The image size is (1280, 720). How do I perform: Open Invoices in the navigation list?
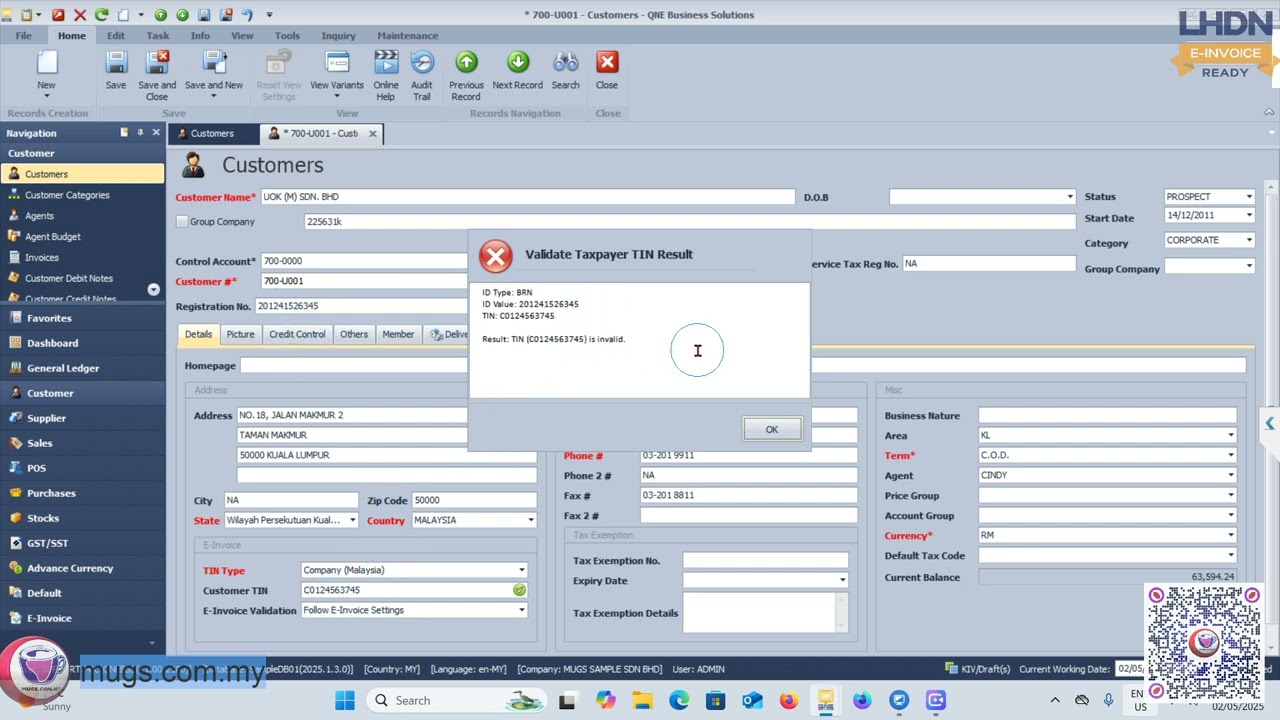pos(42,258)
